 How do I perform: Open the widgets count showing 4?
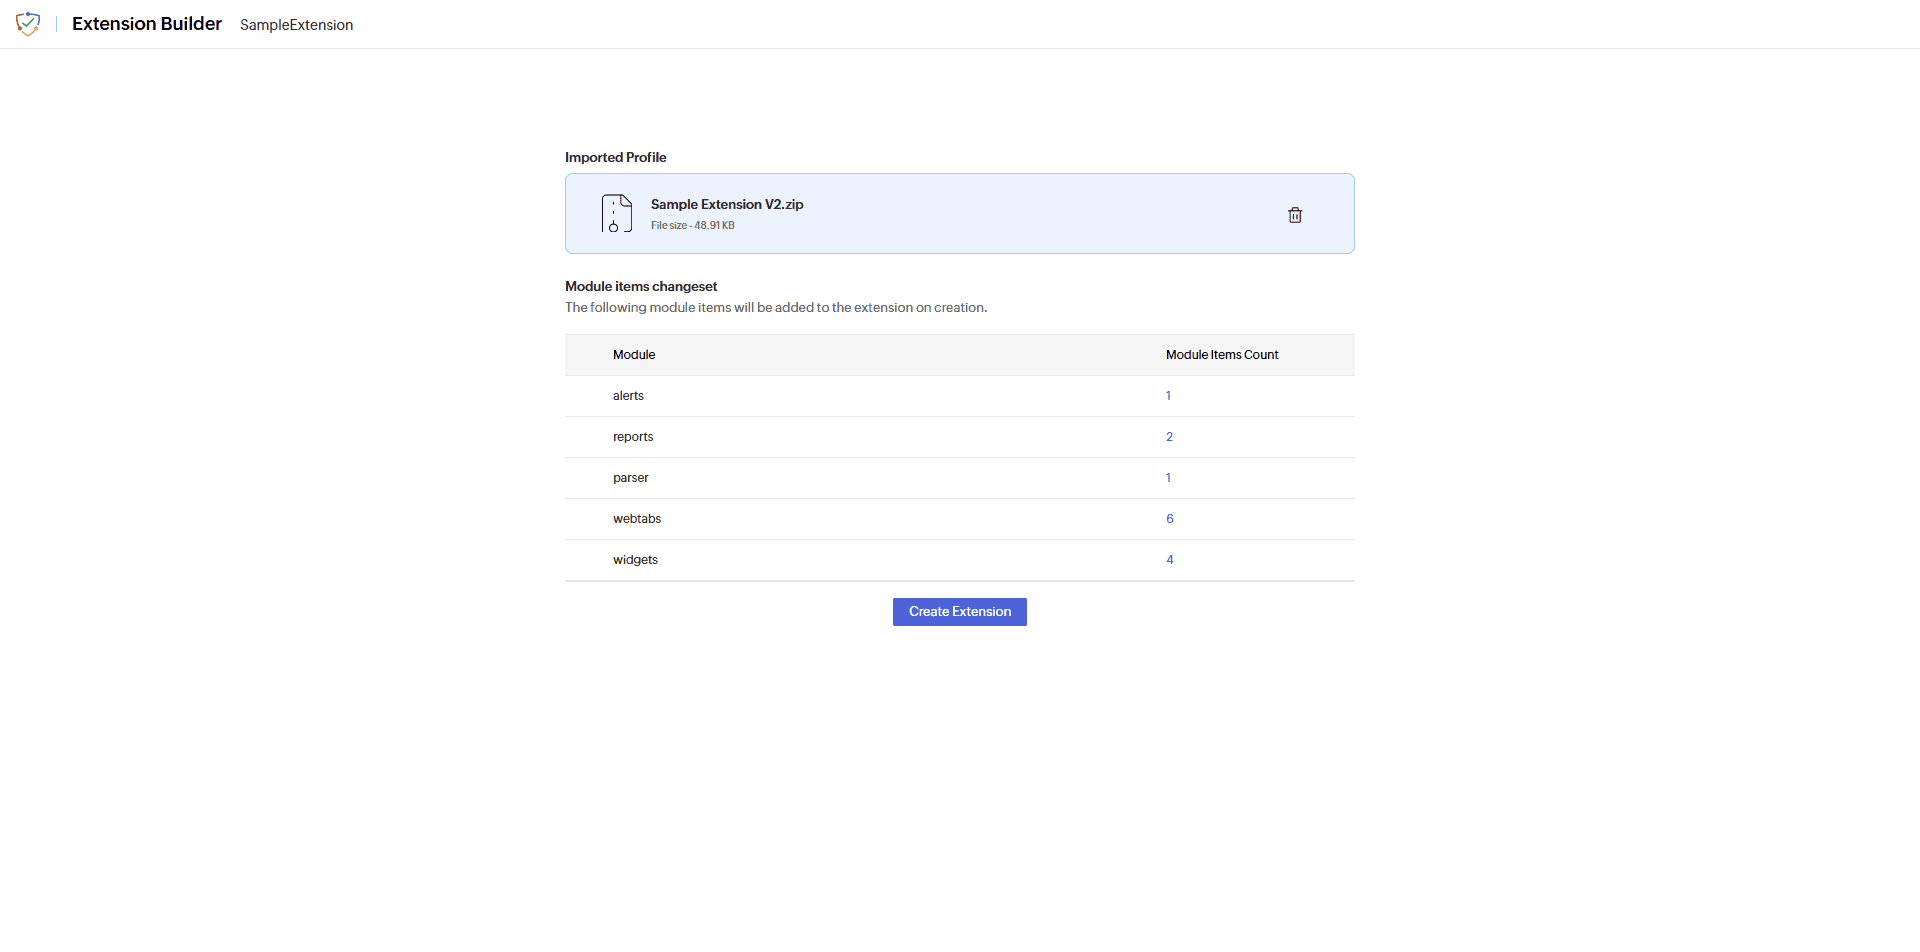pyautogui.click(x=1169, y=559)
